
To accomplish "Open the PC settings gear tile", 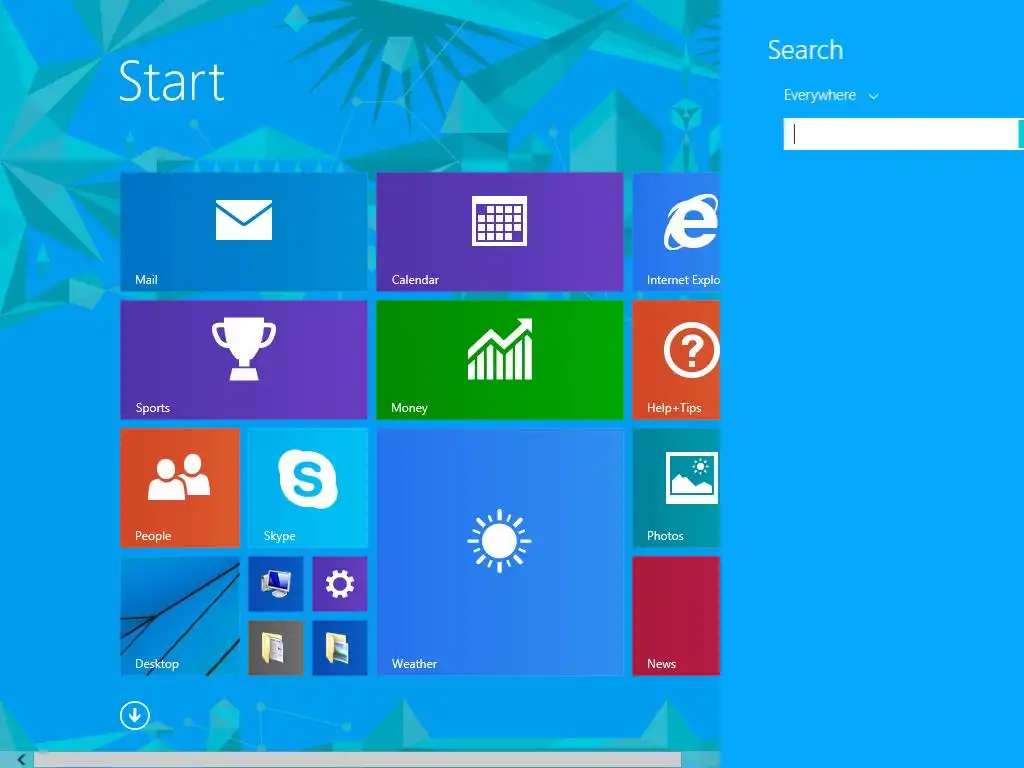I will click(x=340, y=584).
